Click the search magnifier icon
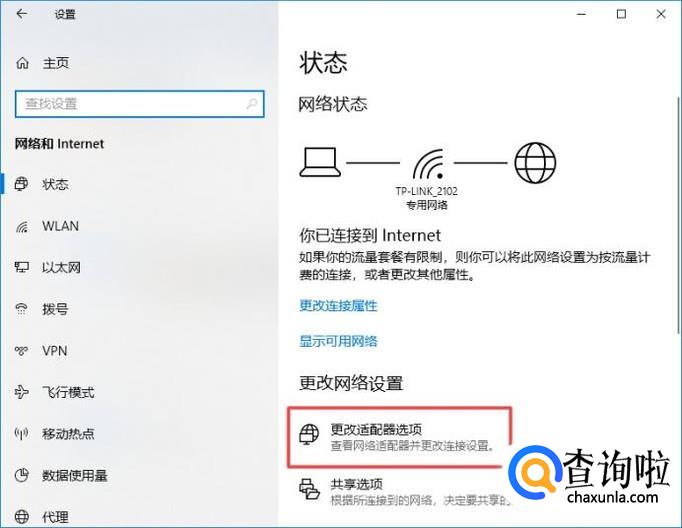682x528 pixels. (x=251, y=104)
